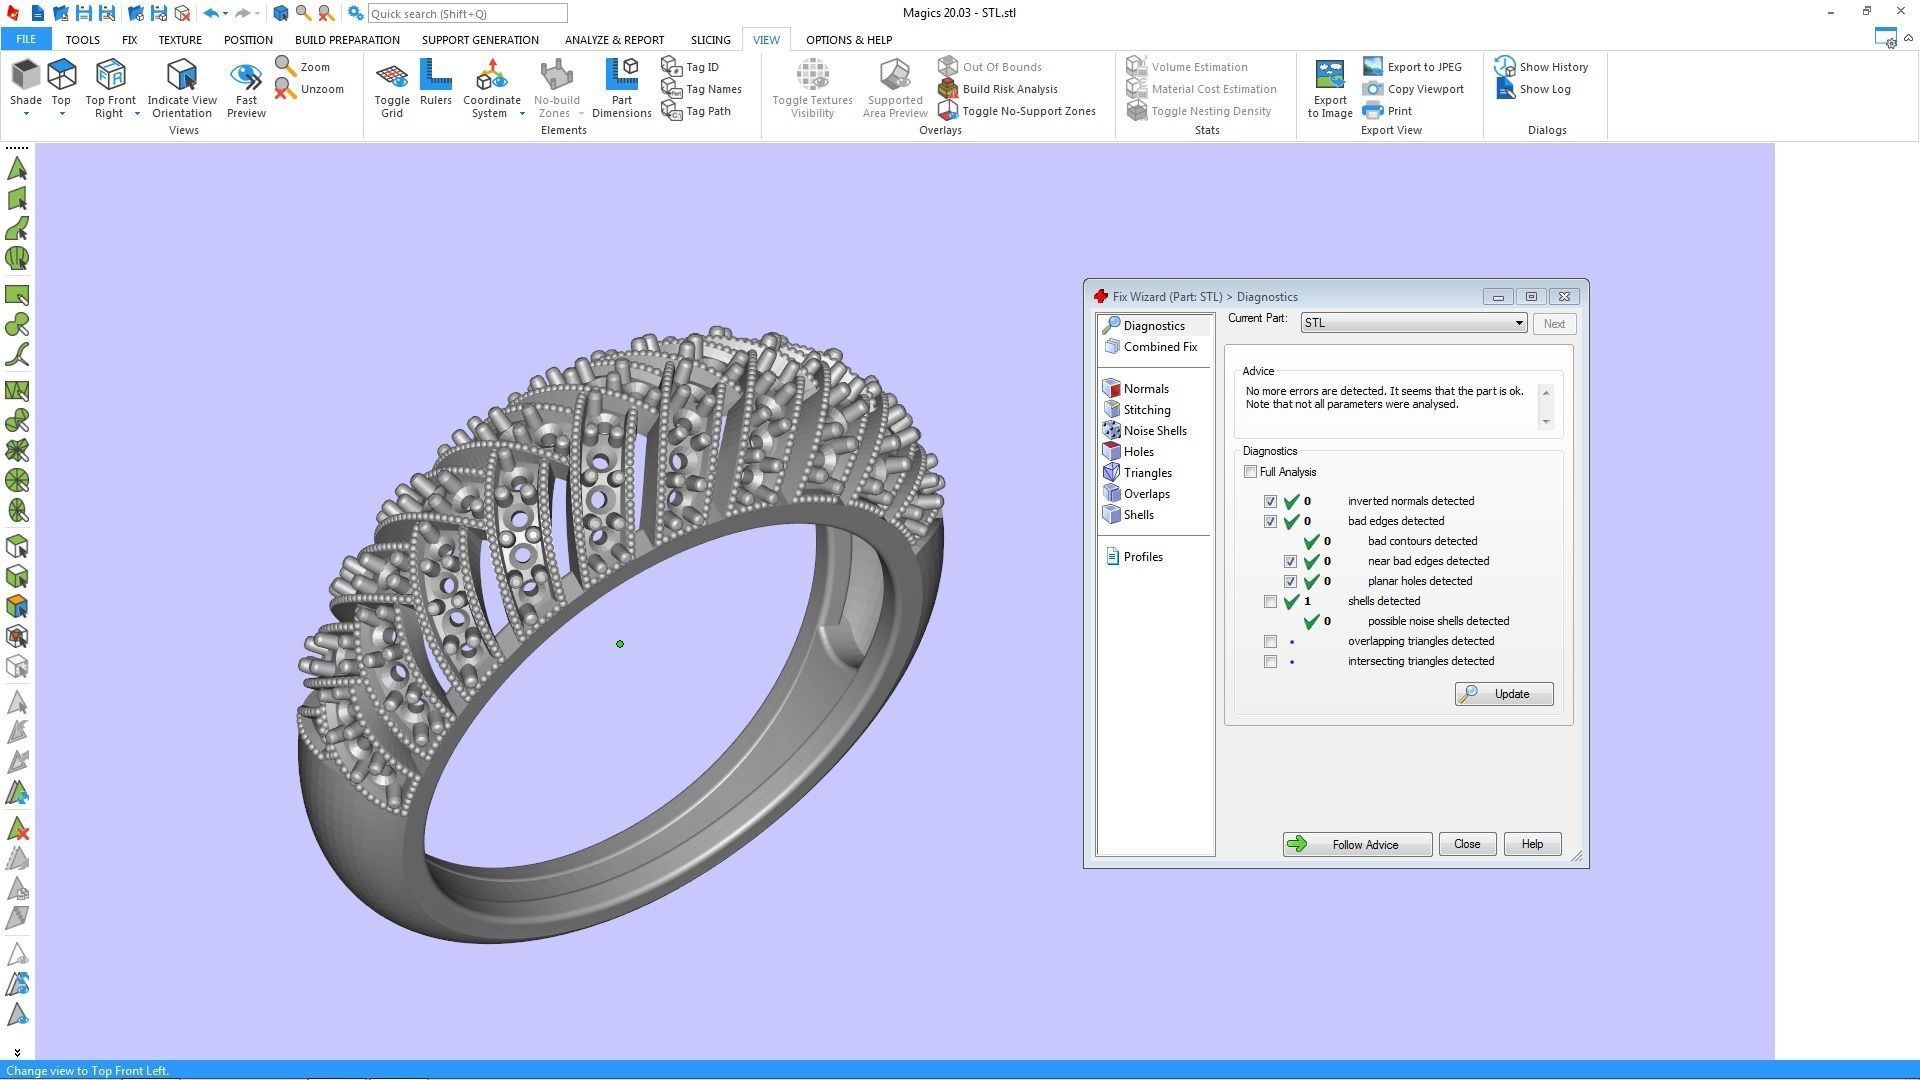1920x1080 pixels.
Task: Switch to TOOLS tab
Action: coord(82,40)
